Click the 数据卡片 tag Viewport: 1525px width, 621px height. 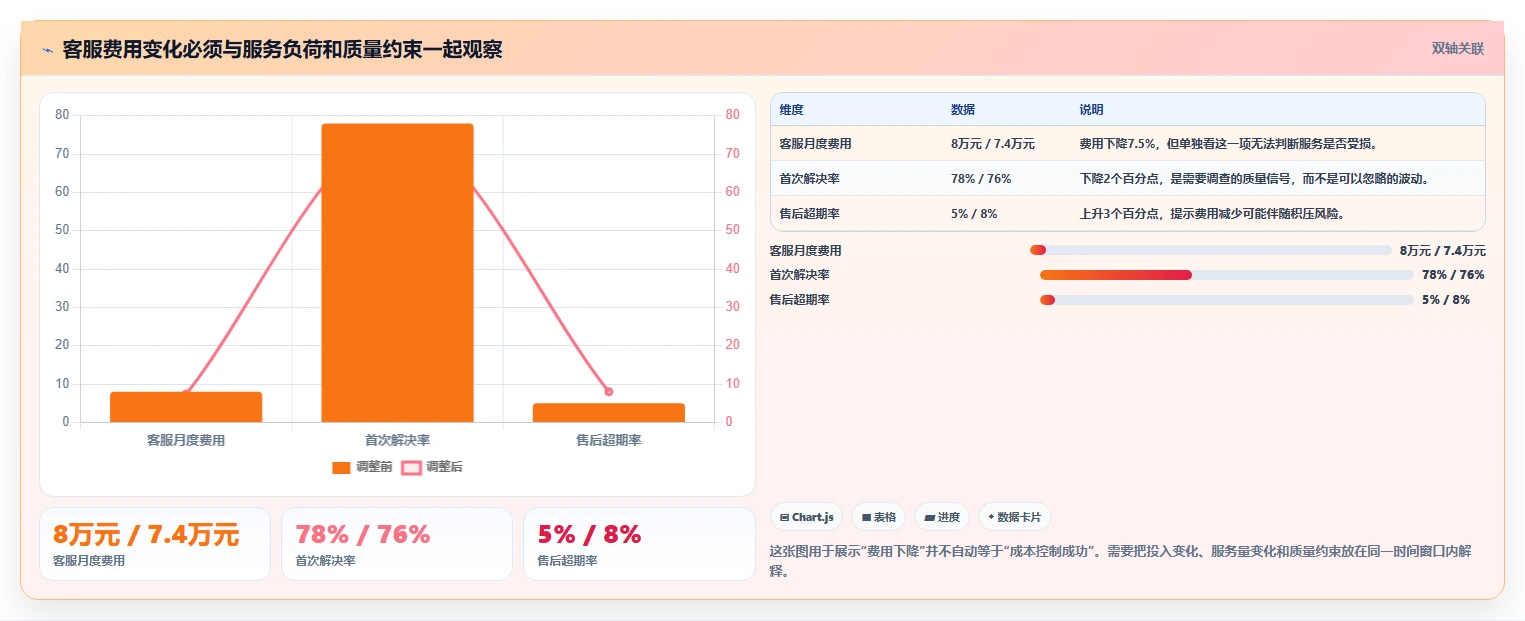click(1015, 517)
